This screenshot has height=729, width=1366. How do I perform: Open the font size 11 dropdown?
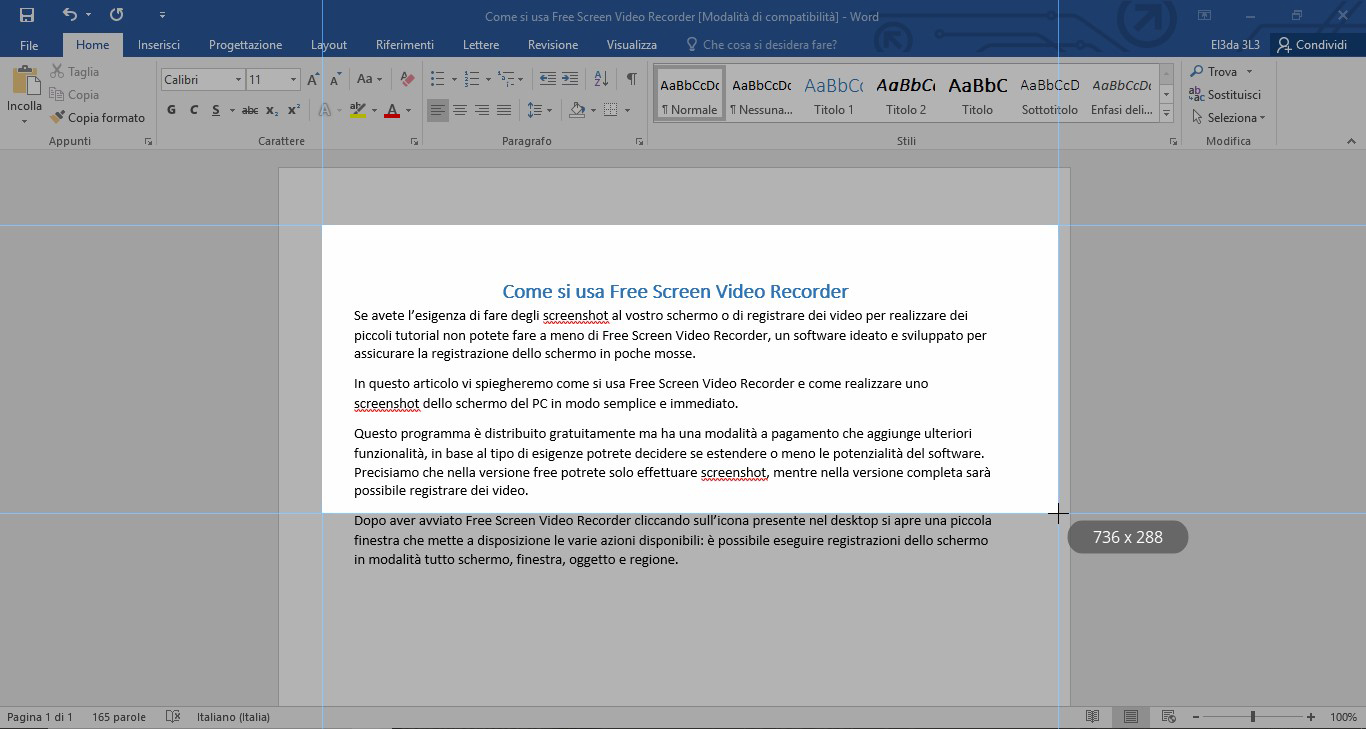click(293, 79)
